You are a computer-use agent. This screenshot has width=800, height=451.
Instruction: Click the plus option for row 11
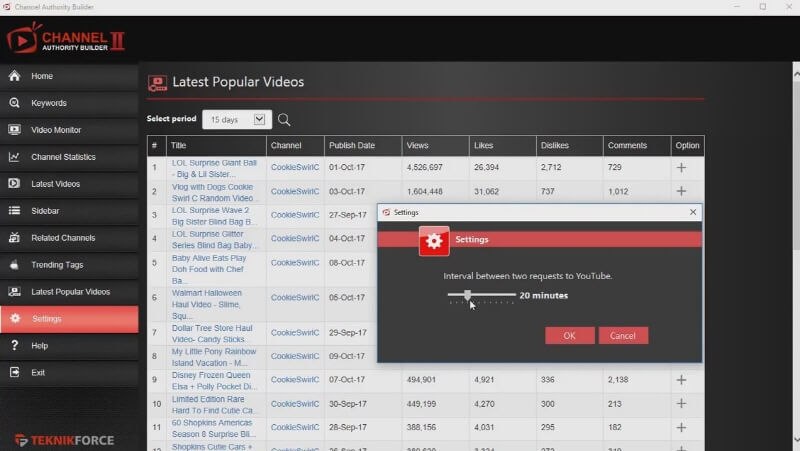[681, 427]
